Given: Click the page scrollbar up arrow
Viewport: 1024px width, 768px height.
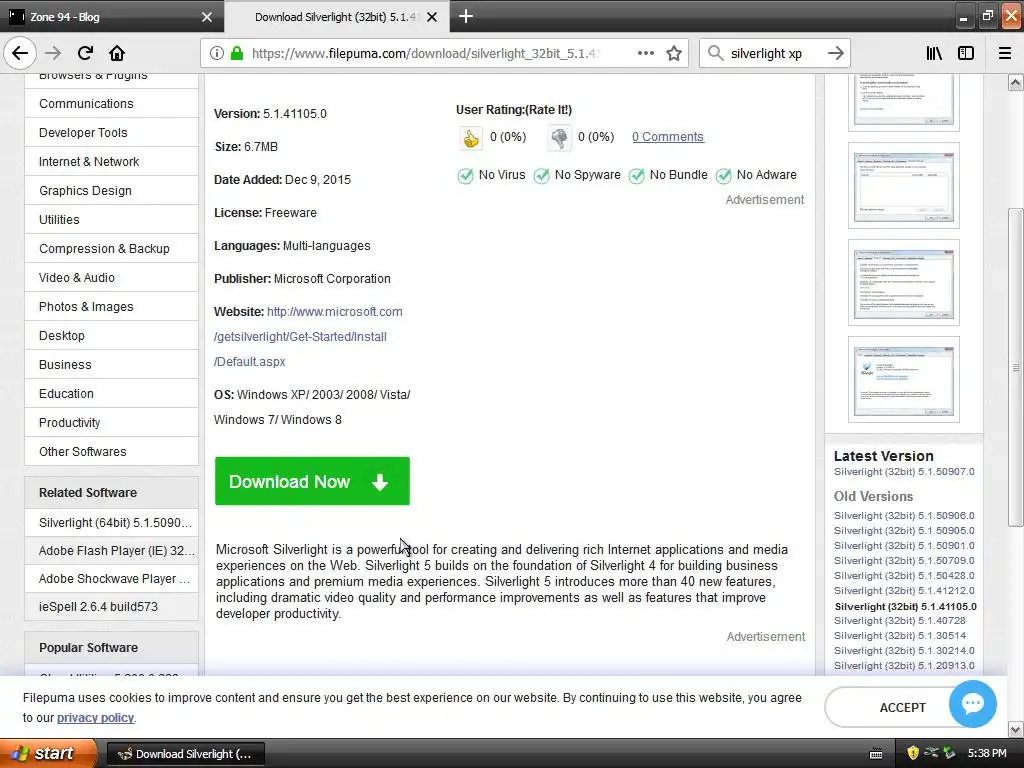Looking at the screenshot, I should point(1015,82).
